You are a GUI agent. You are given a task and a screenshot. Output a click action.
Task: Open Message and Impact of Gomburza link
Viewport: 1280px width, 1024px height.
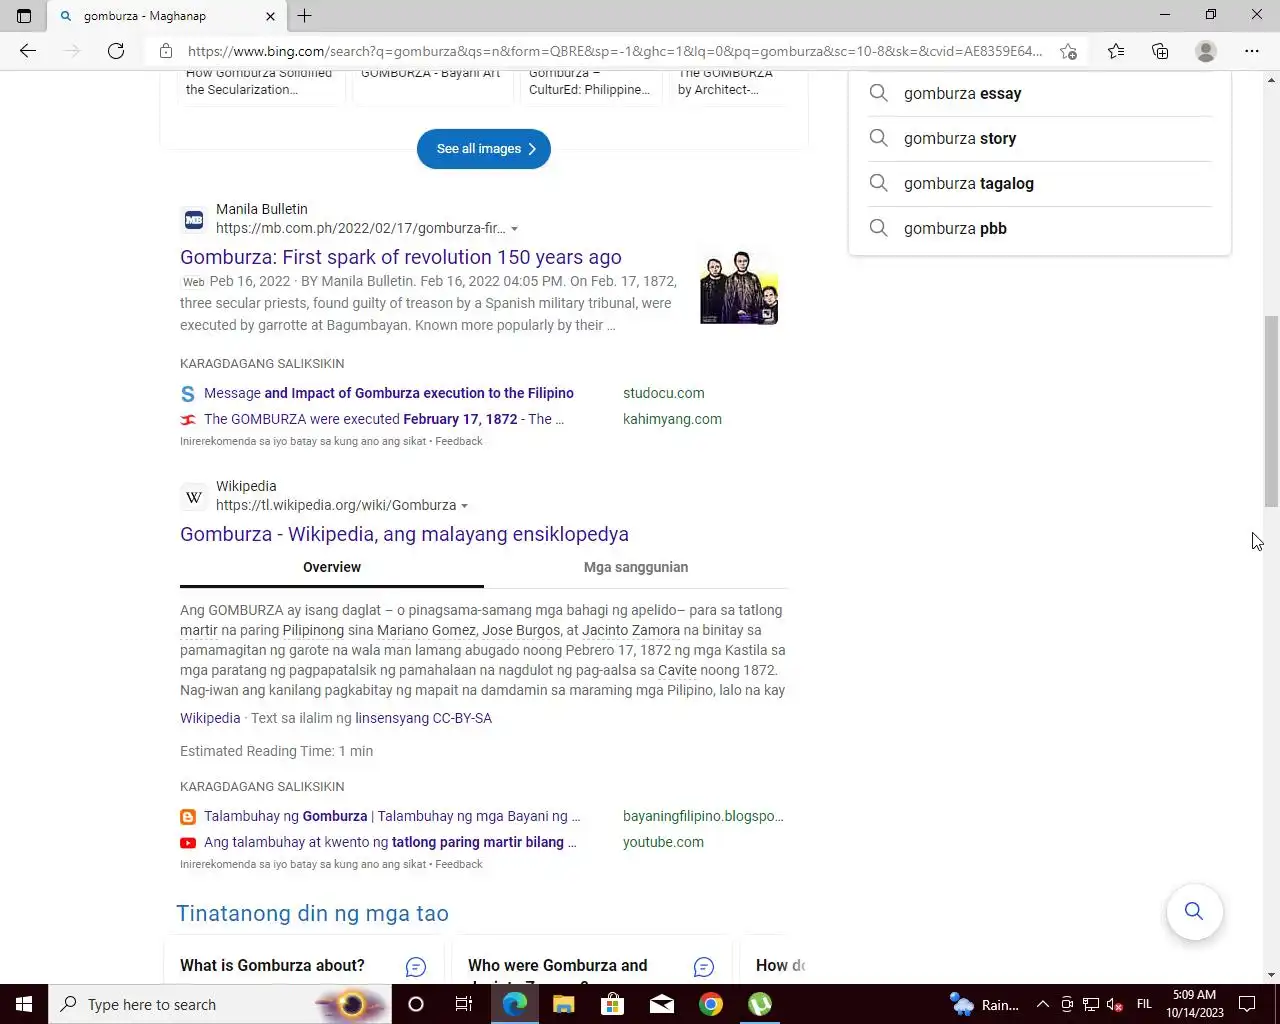click(389, 393)
